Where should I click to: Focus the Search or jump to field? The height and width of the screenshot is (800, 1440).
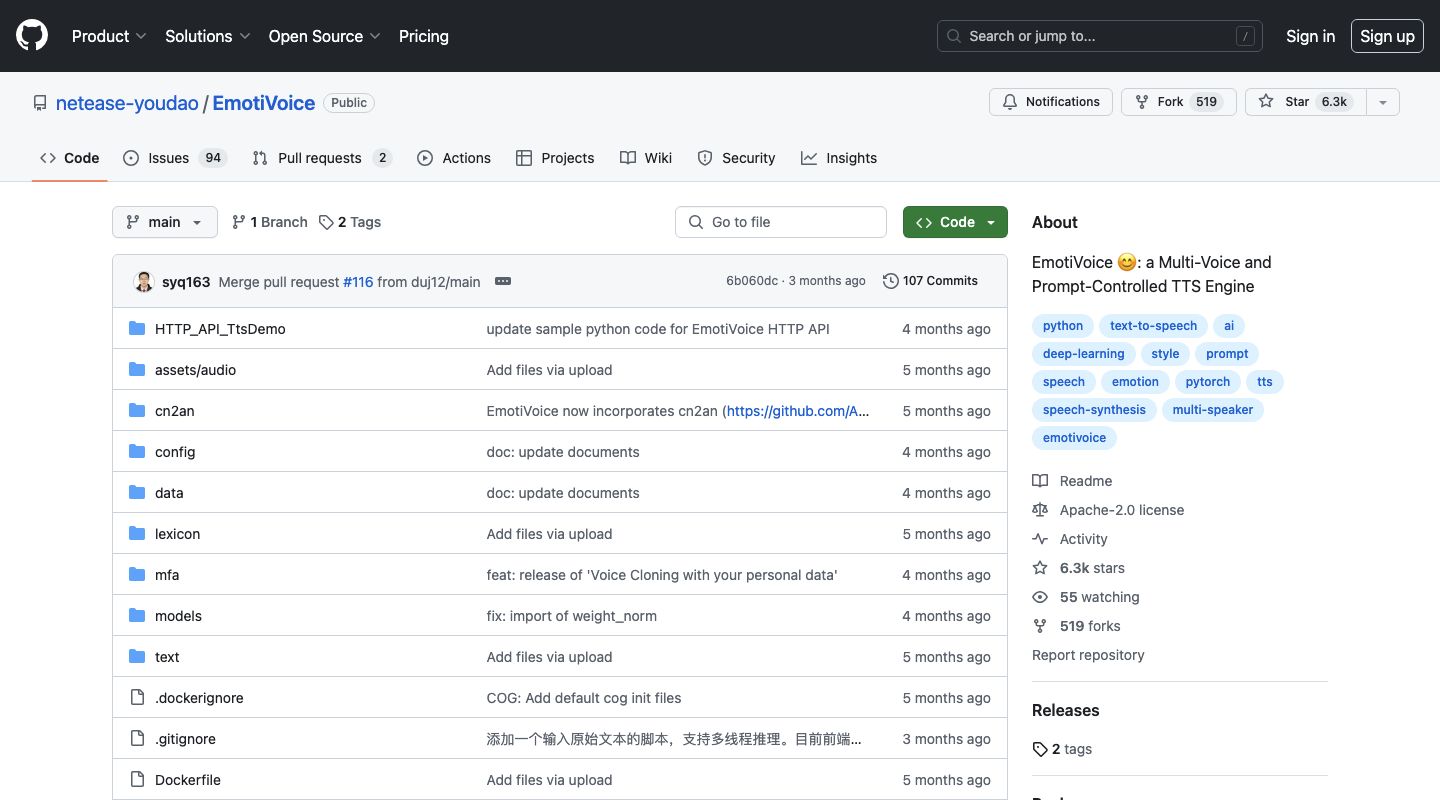[x=1100, y=36]
